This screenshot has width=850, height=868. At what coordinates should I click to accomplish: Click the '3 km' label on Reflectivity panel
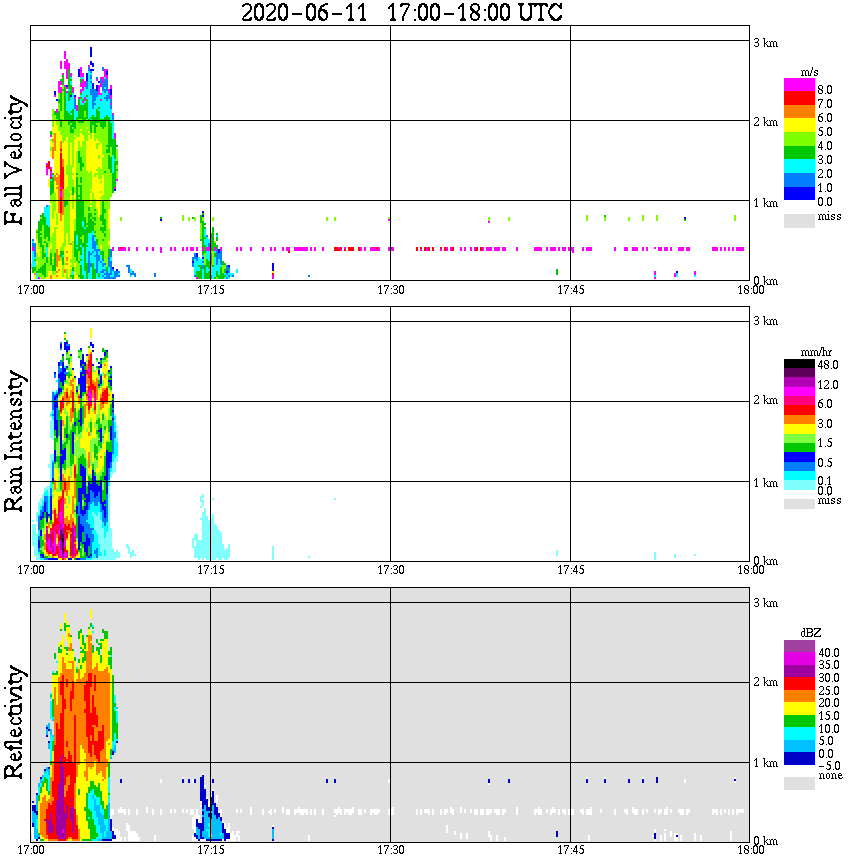[x=765, y=603]
